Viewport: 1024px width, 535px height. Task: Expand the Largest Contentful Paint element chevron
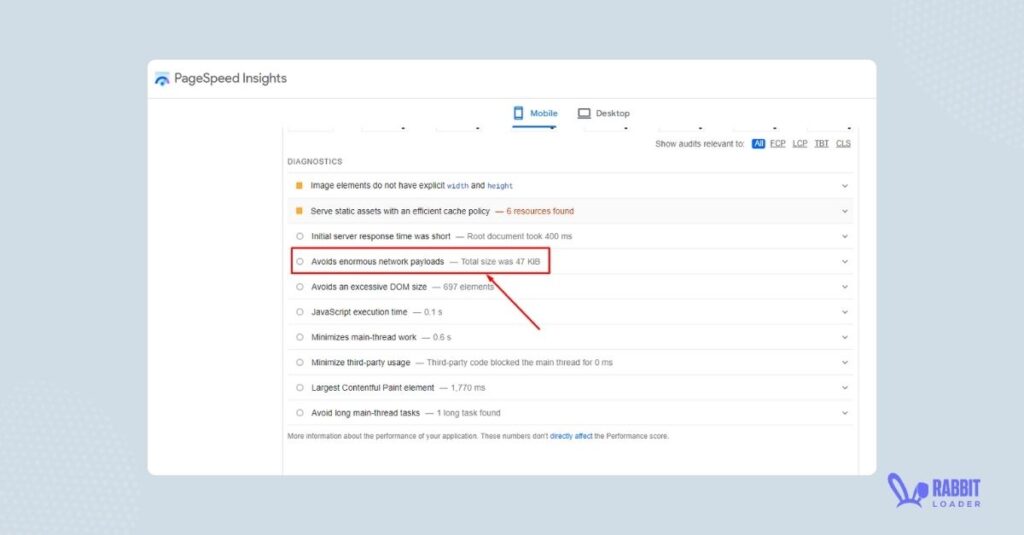tap(844, 388)
